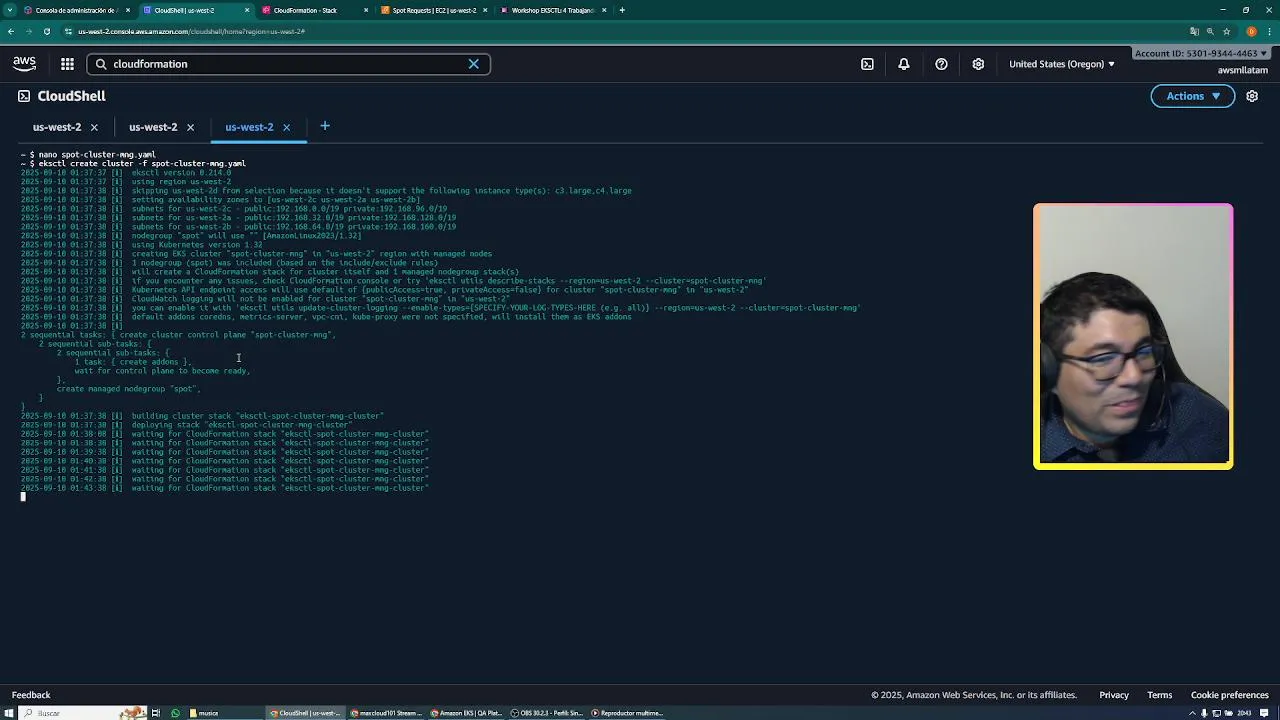Screen dimensions: 1280x720
Task: Close the CloudFormation - Stack browser tab
Action: [366, 10]
